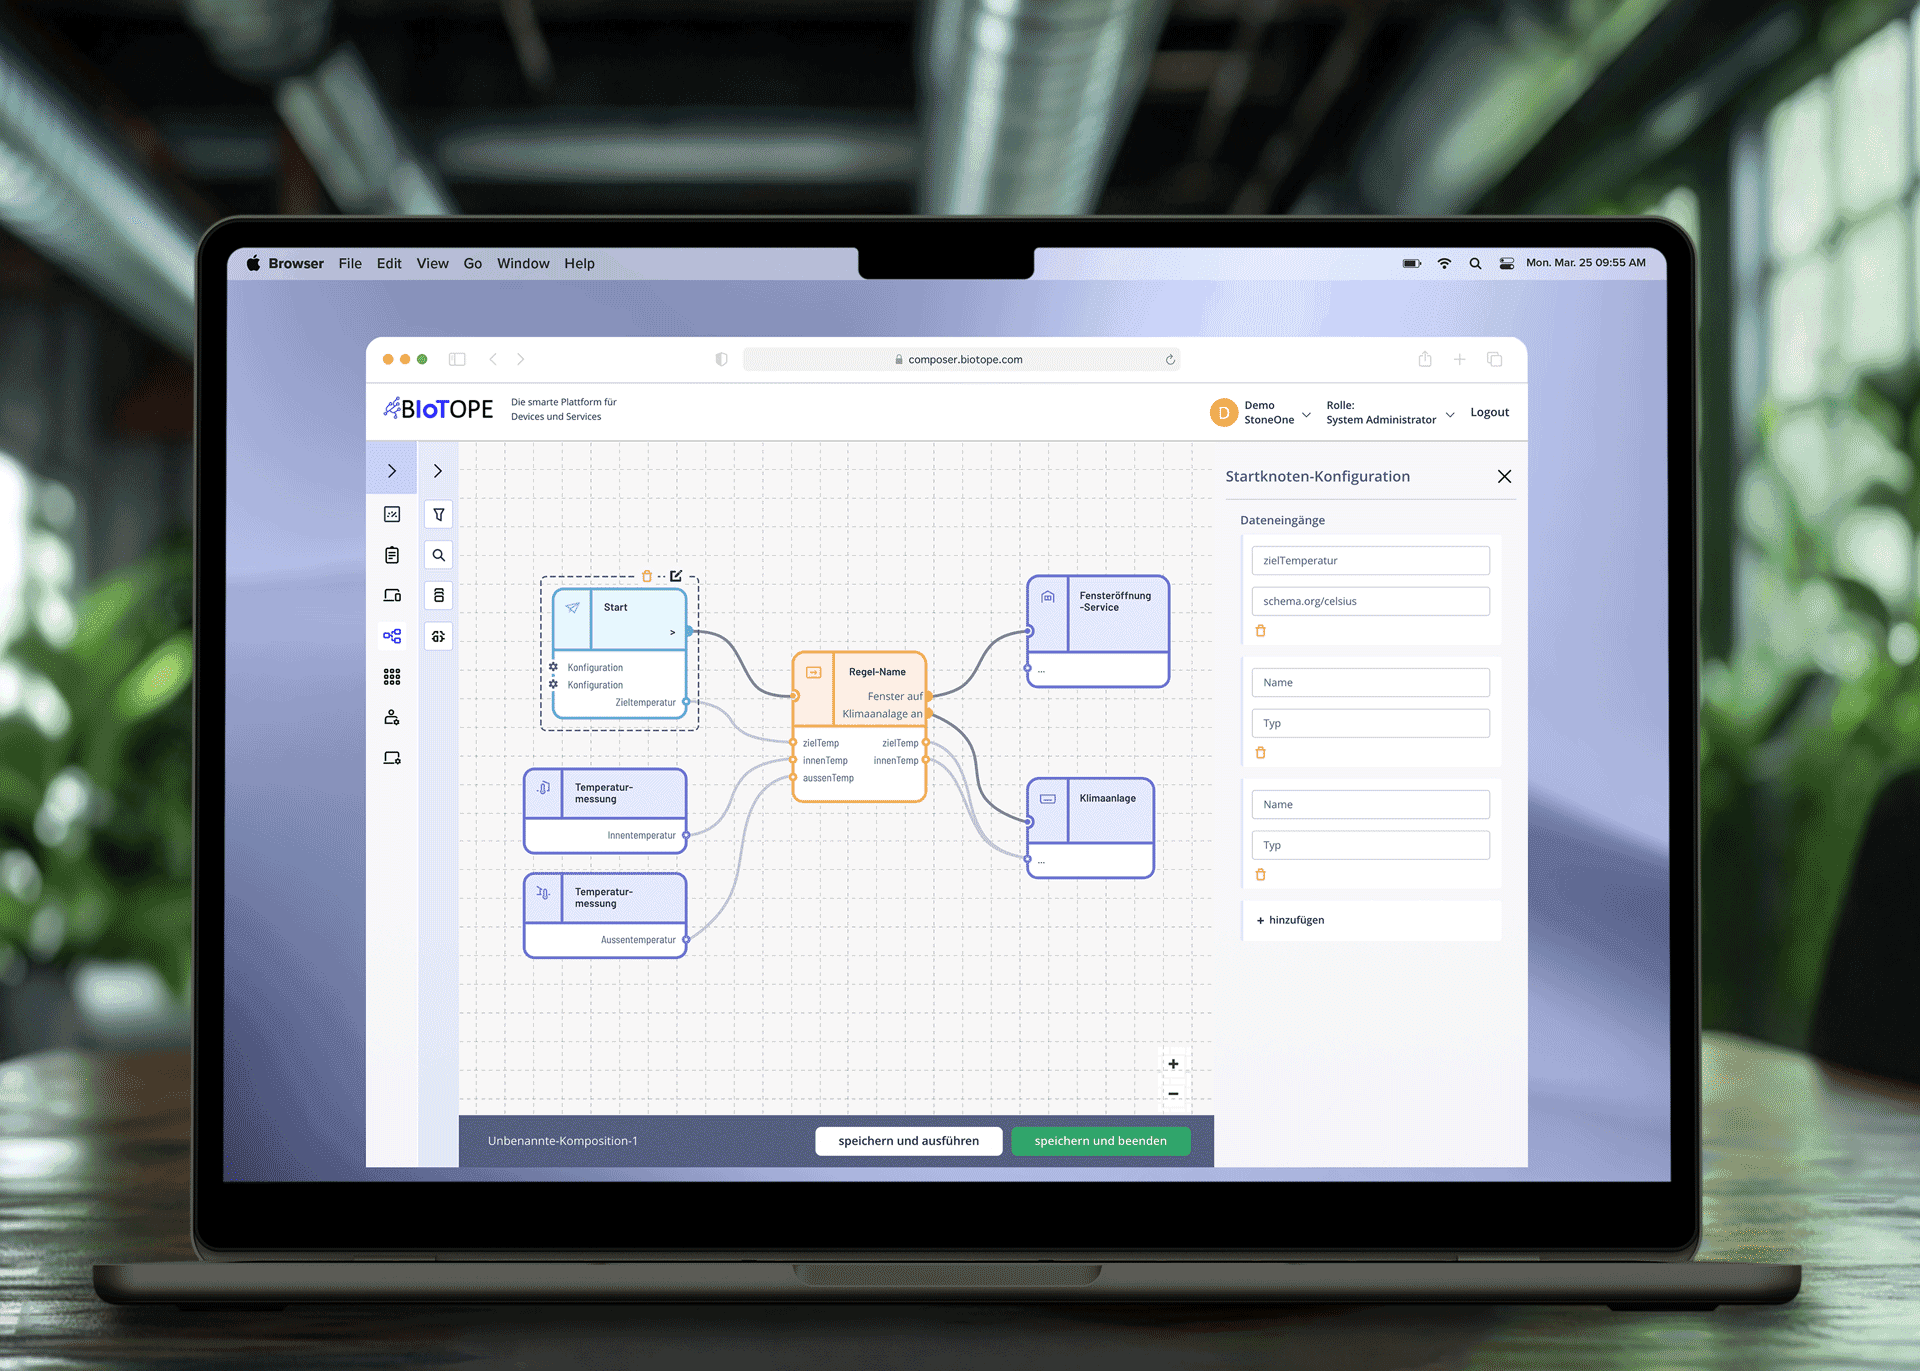Open the composition flow icon in sidebar
1920x1371 pixels.
pos(392,636)
